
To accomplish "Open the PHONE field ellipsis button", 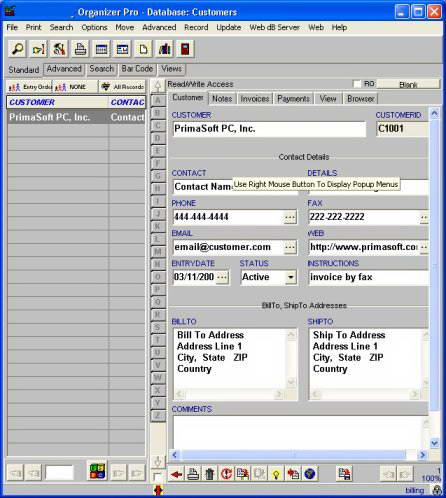I will tap(290, 217).
